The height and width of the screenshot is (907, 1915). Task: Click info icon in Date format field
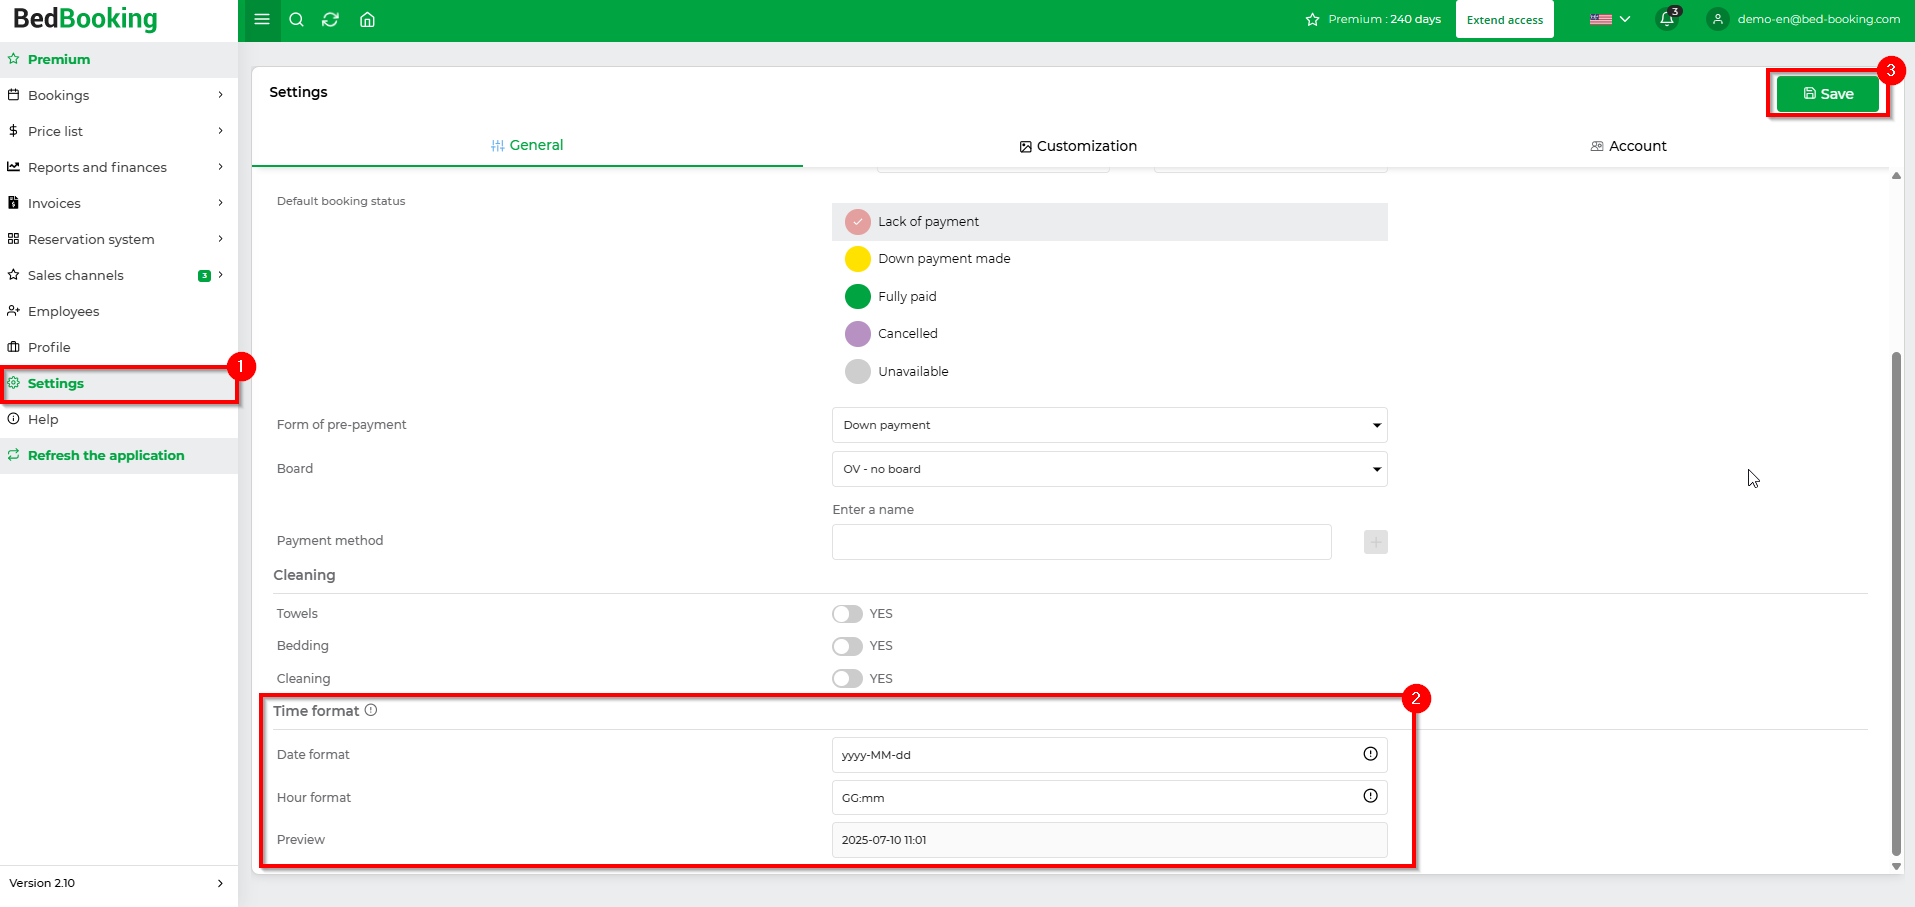pos(1370,754)
